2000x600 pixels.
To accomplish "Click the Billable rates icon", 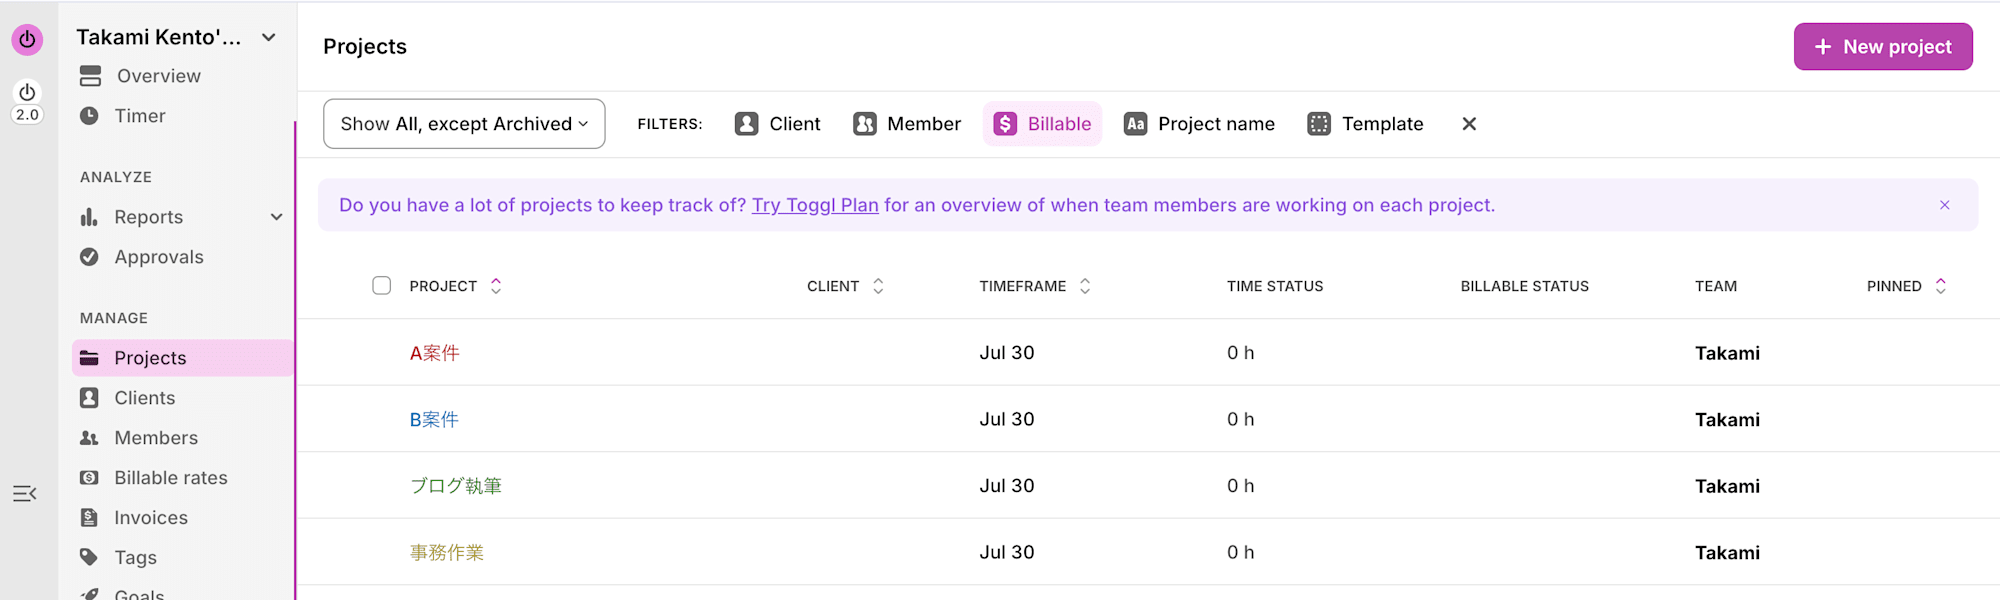I will (89, 478).
